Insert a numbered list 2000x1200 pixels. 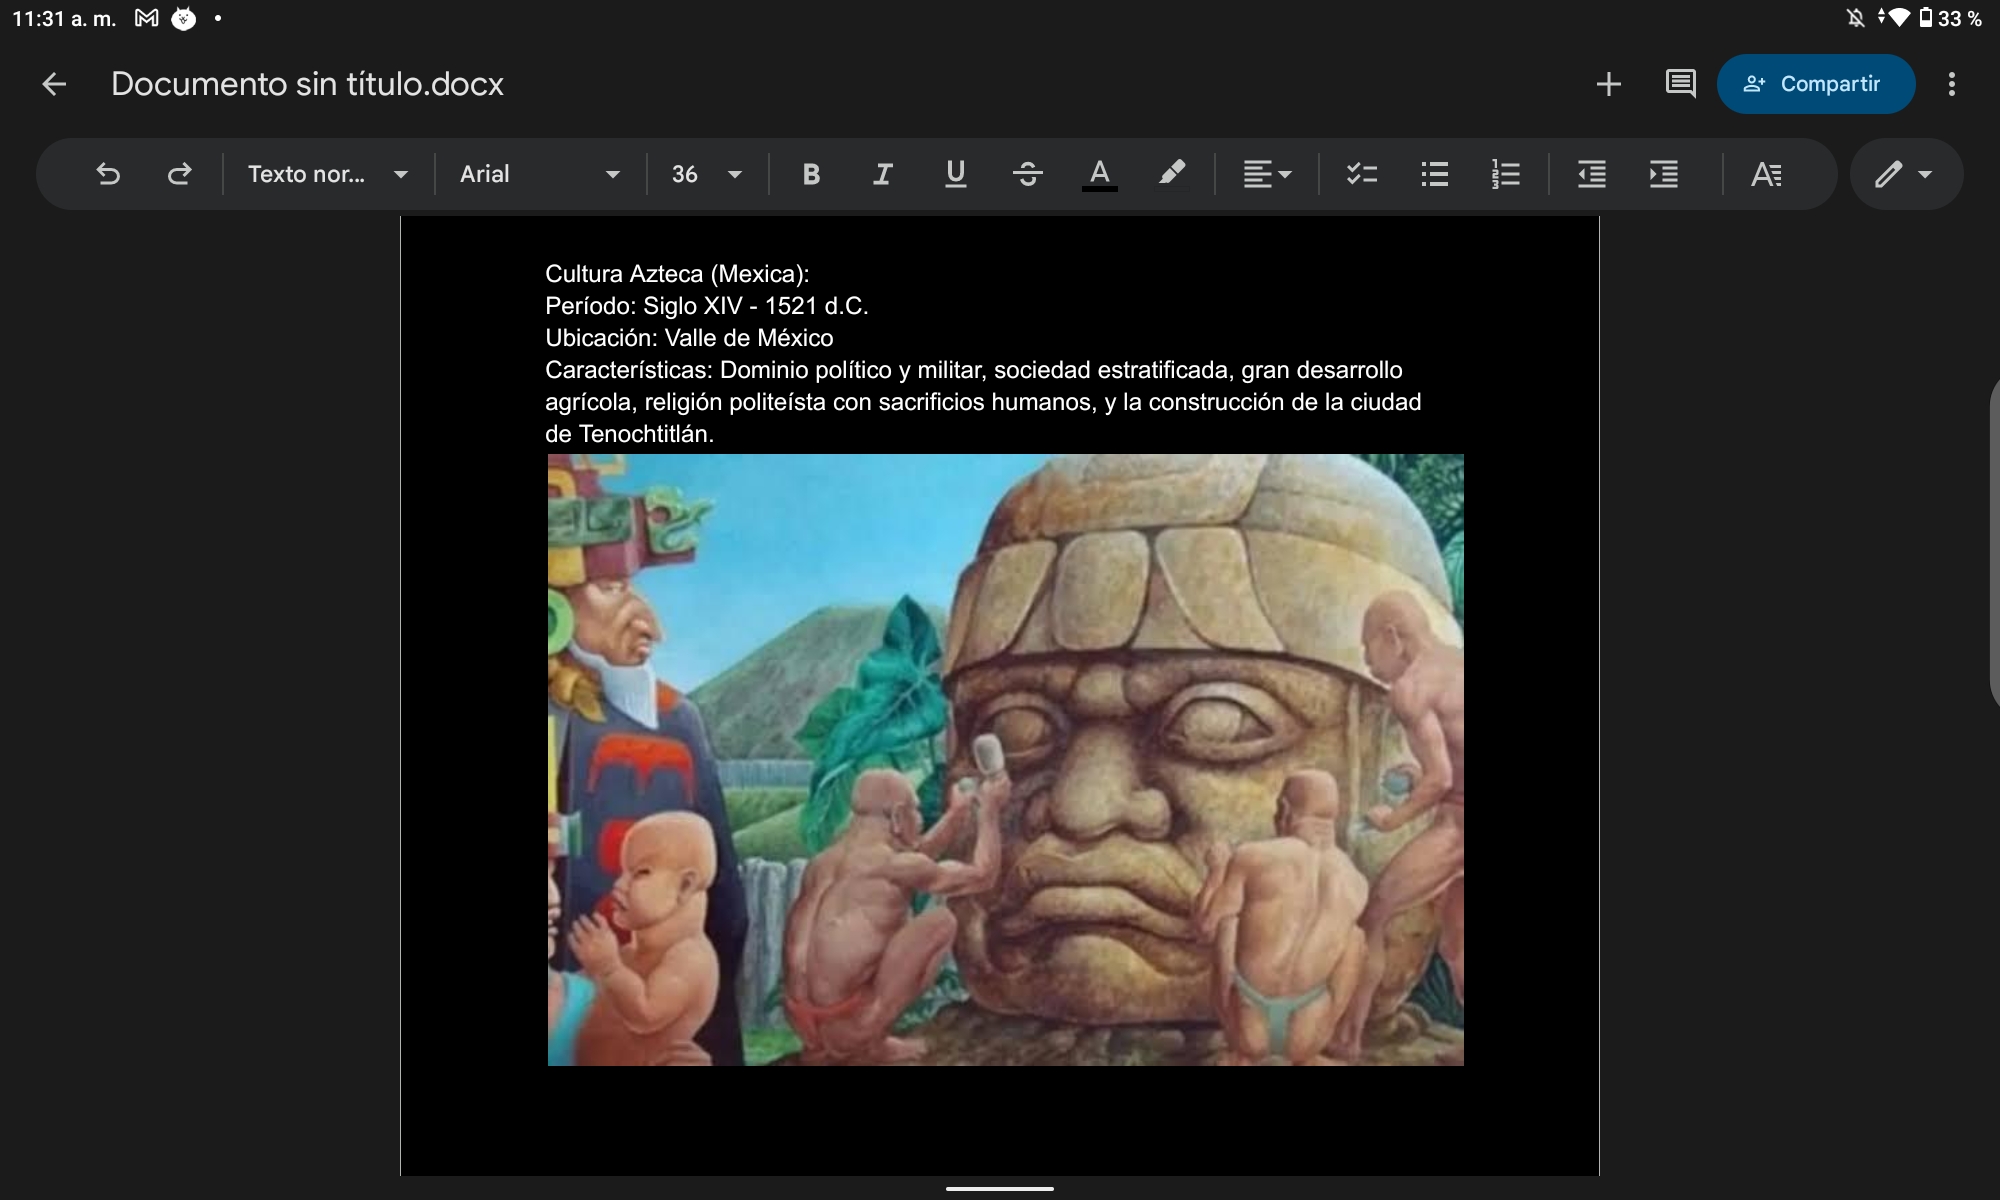1506,174
